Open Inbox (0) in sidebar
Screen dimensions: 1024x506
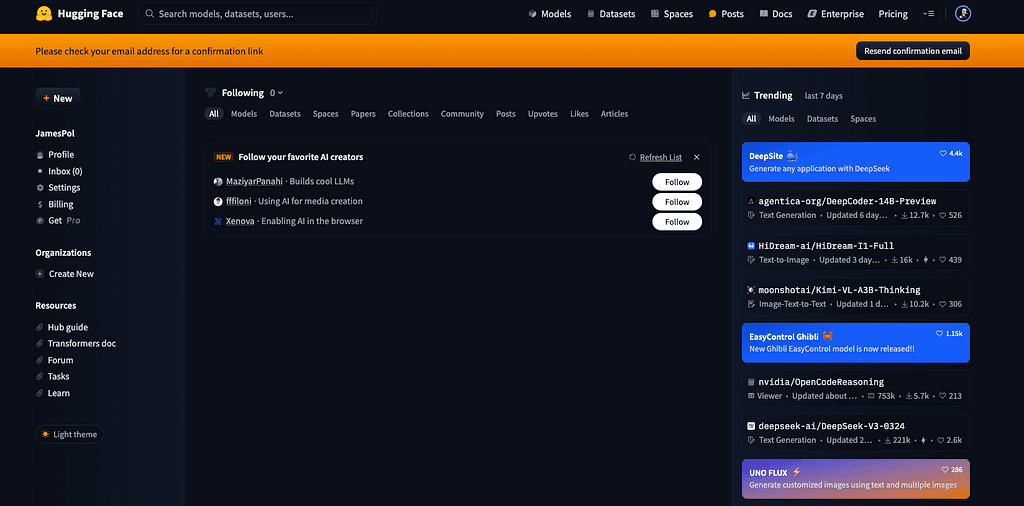click(x=59, y=171)
